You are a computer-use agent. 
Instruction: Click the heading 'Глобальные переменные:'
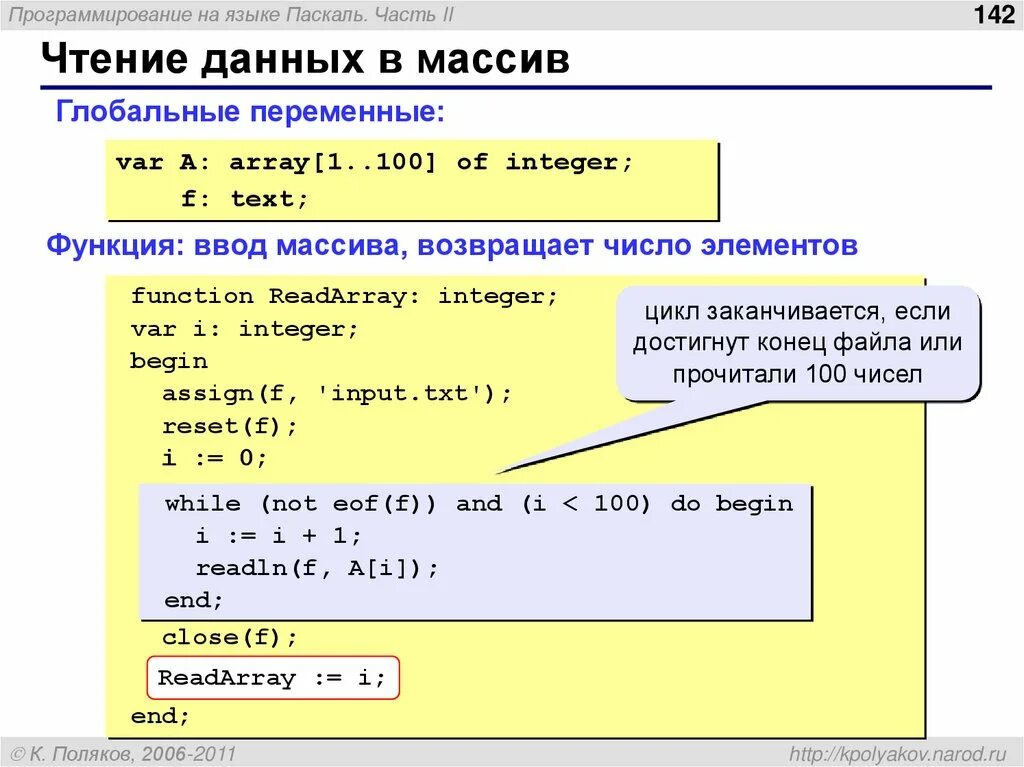250,111
